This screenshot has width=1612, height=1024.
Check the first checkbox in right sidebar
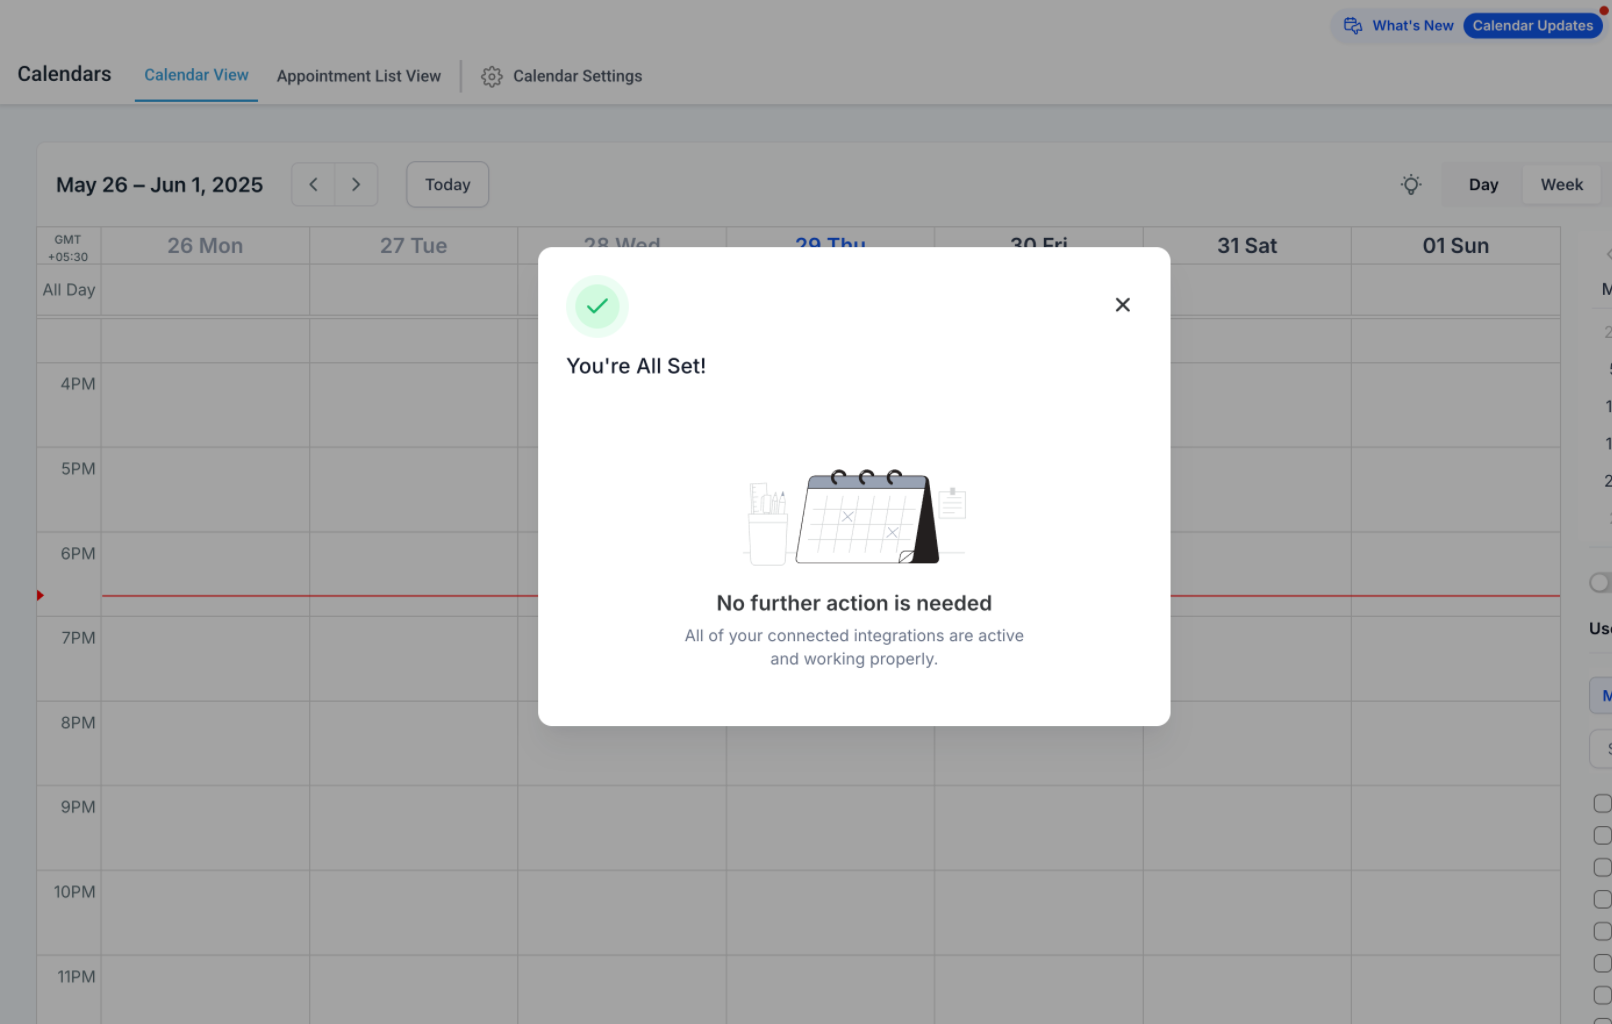(x=1602, y=804)
